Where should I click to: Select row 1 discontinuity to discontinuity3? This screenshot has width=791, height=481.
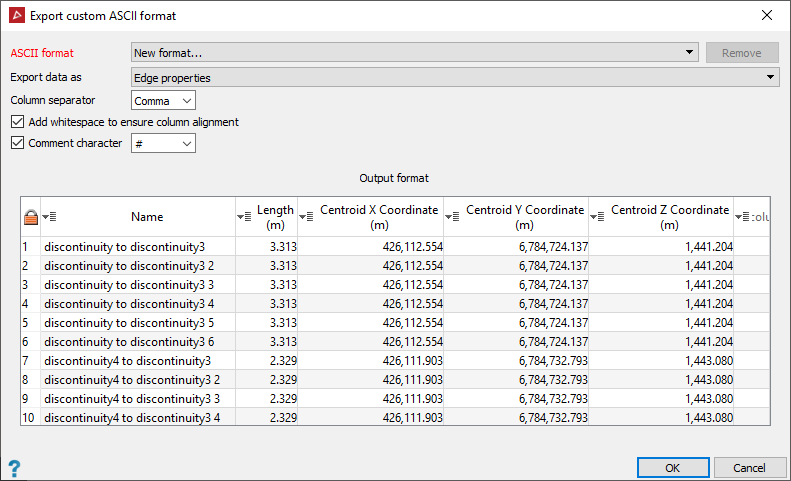tap(124, 246)
